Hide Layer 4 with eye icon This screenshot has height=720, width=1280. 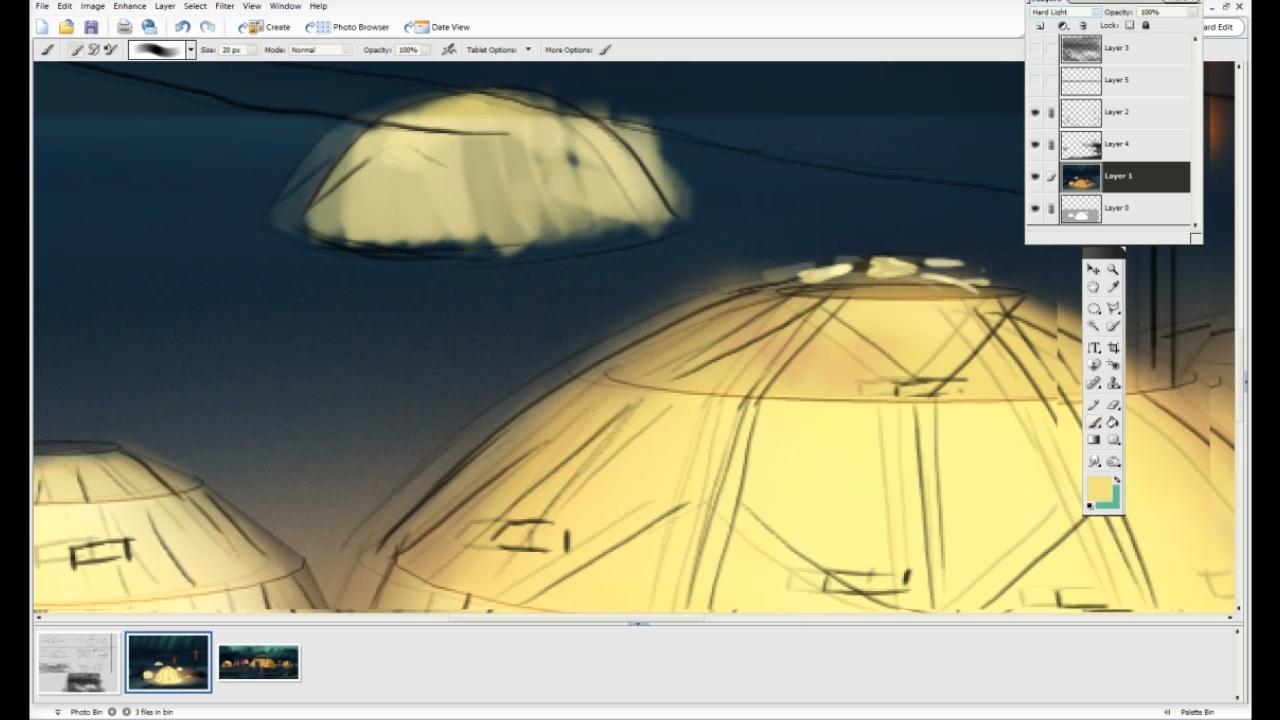pyautogui.click(x=1035, y=144)
